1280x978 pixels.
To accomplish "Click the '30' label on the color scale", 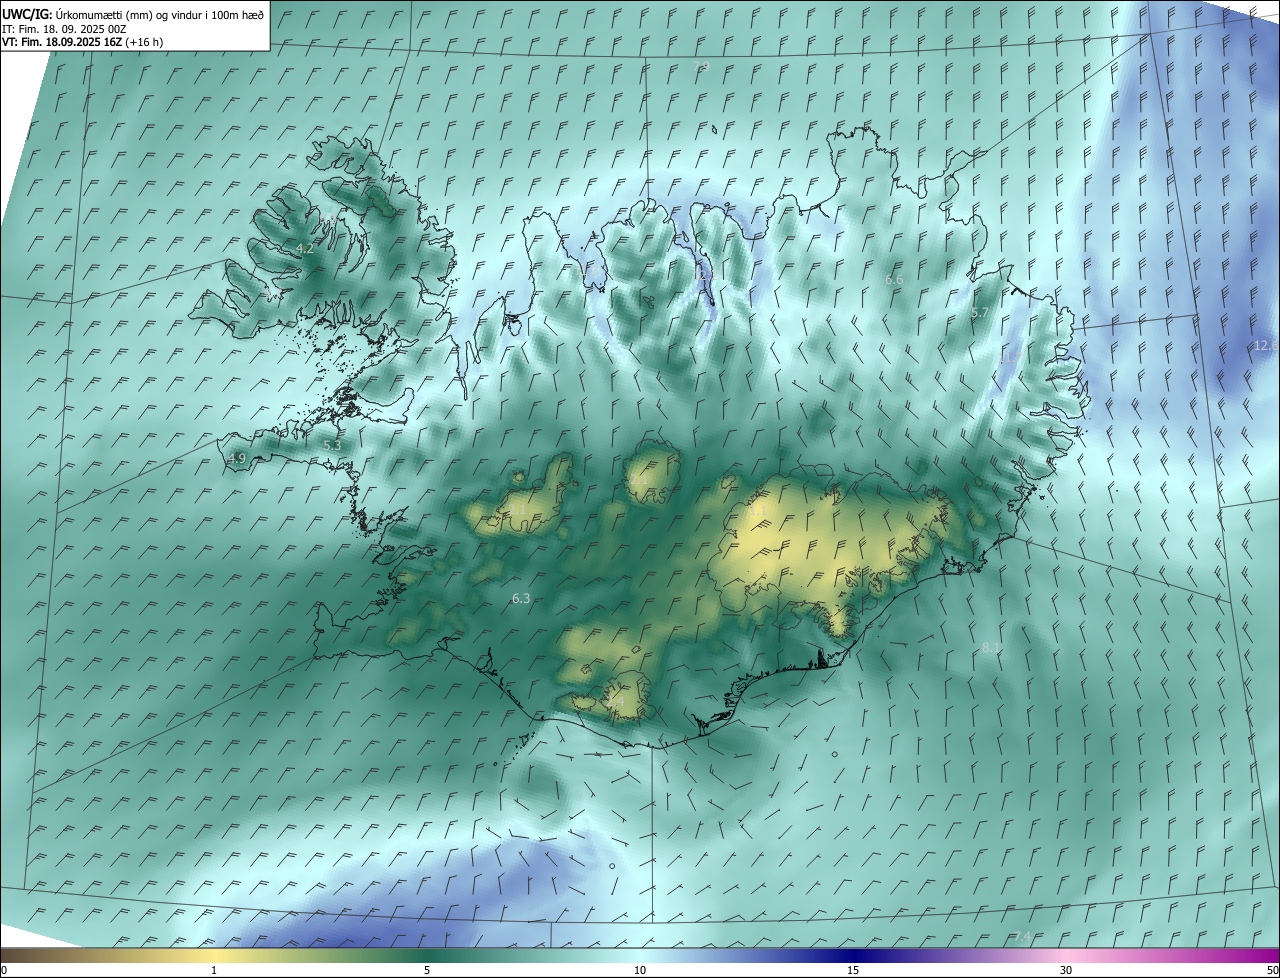I will tap(1066, 970).
